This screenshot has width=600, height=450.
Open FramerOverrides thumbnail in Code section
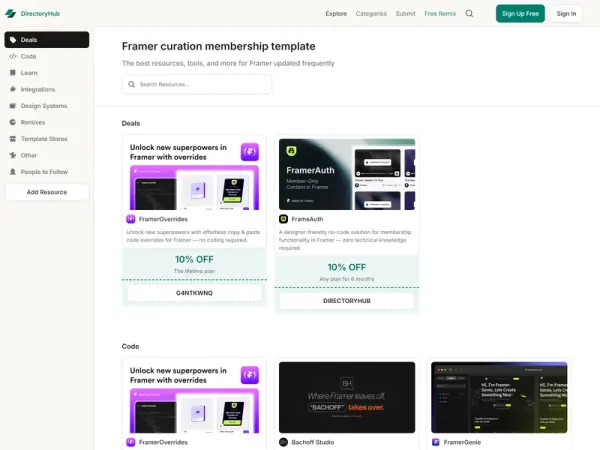pos(194,398)
